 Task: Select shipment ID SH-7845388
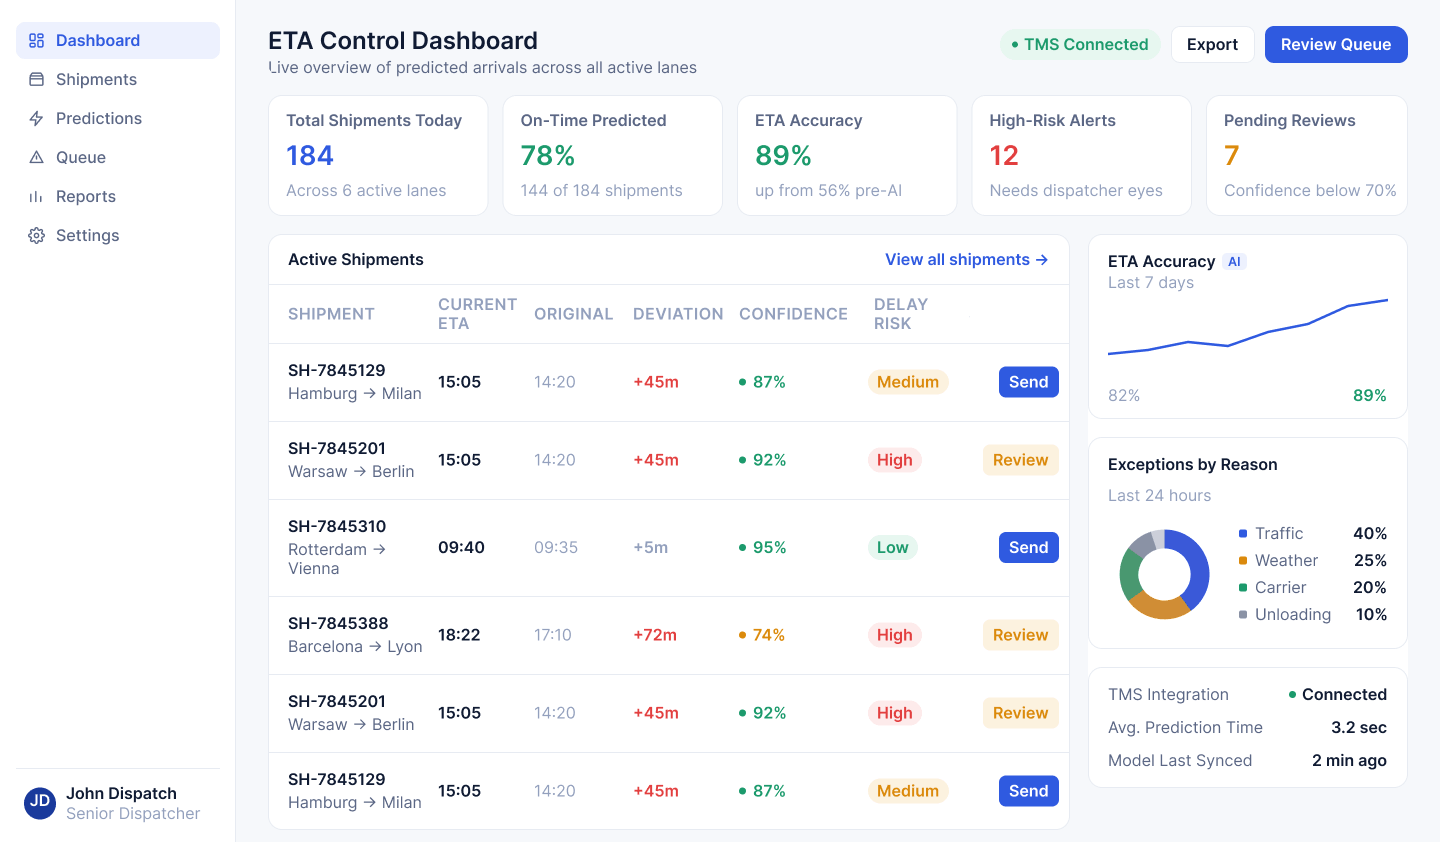point(338,623)
